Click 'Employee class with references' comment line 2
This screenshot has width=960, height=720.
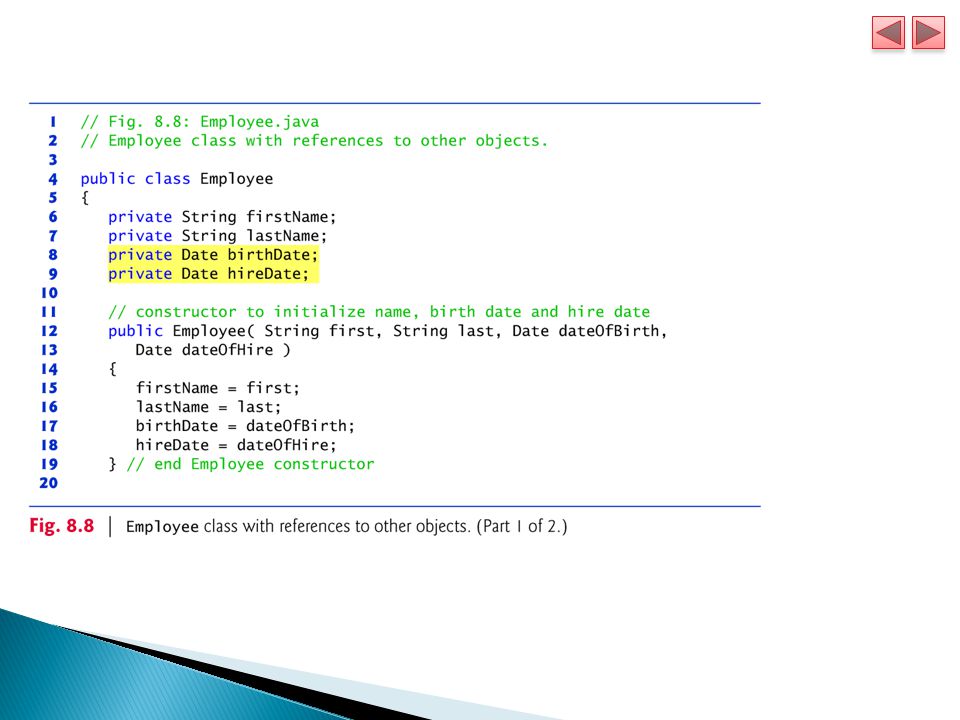314,141
